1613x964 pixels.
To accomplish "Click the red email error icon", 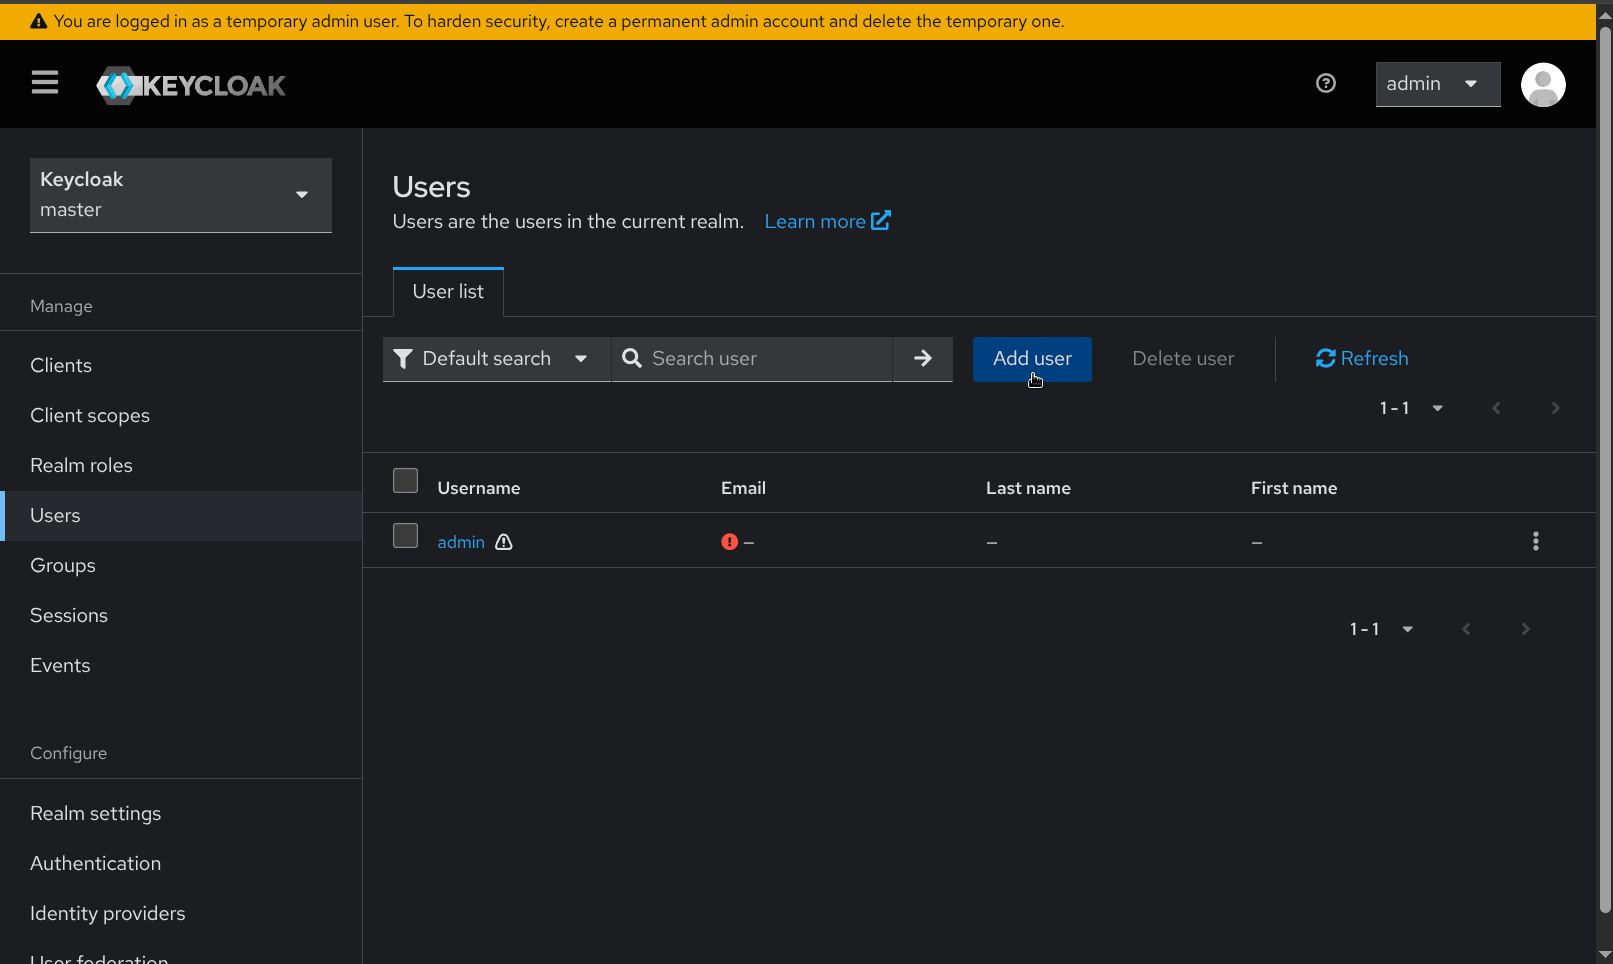I will tap(729, 541).
